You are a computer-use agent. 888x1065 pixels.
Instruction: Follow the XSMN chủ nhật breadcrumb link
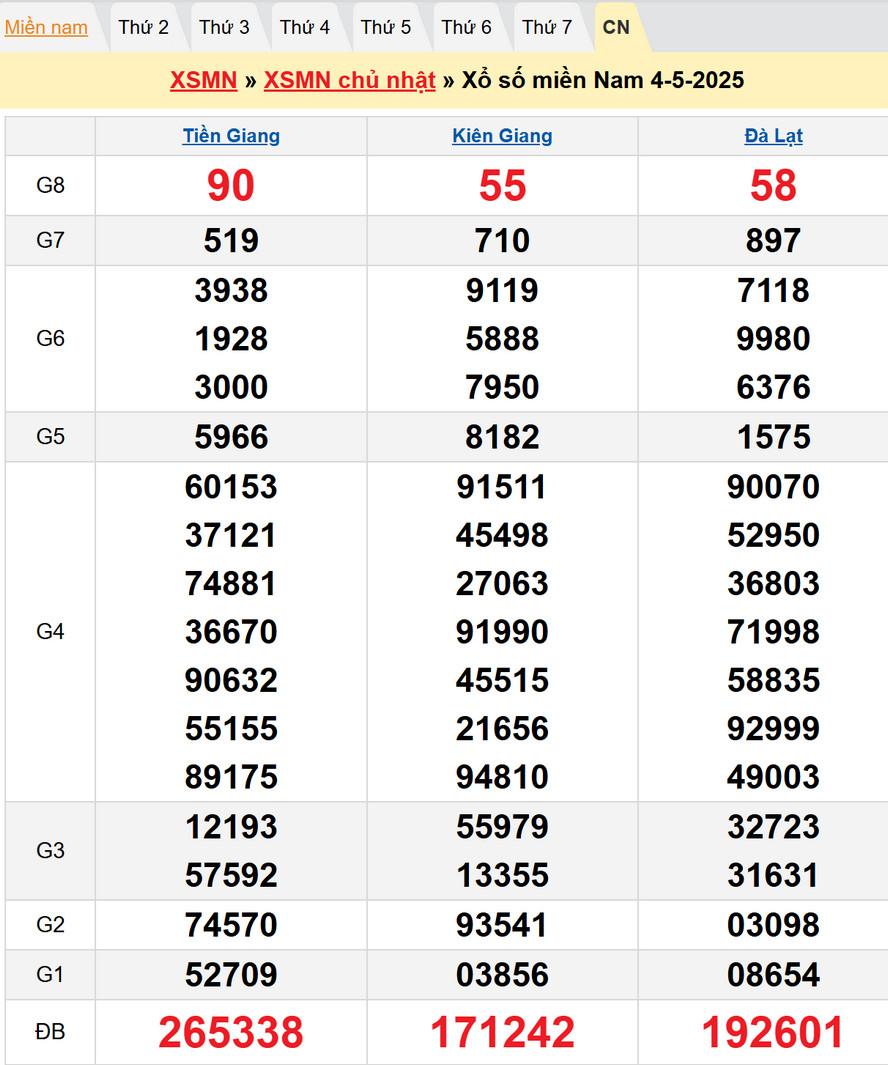[x=349, y=80]
